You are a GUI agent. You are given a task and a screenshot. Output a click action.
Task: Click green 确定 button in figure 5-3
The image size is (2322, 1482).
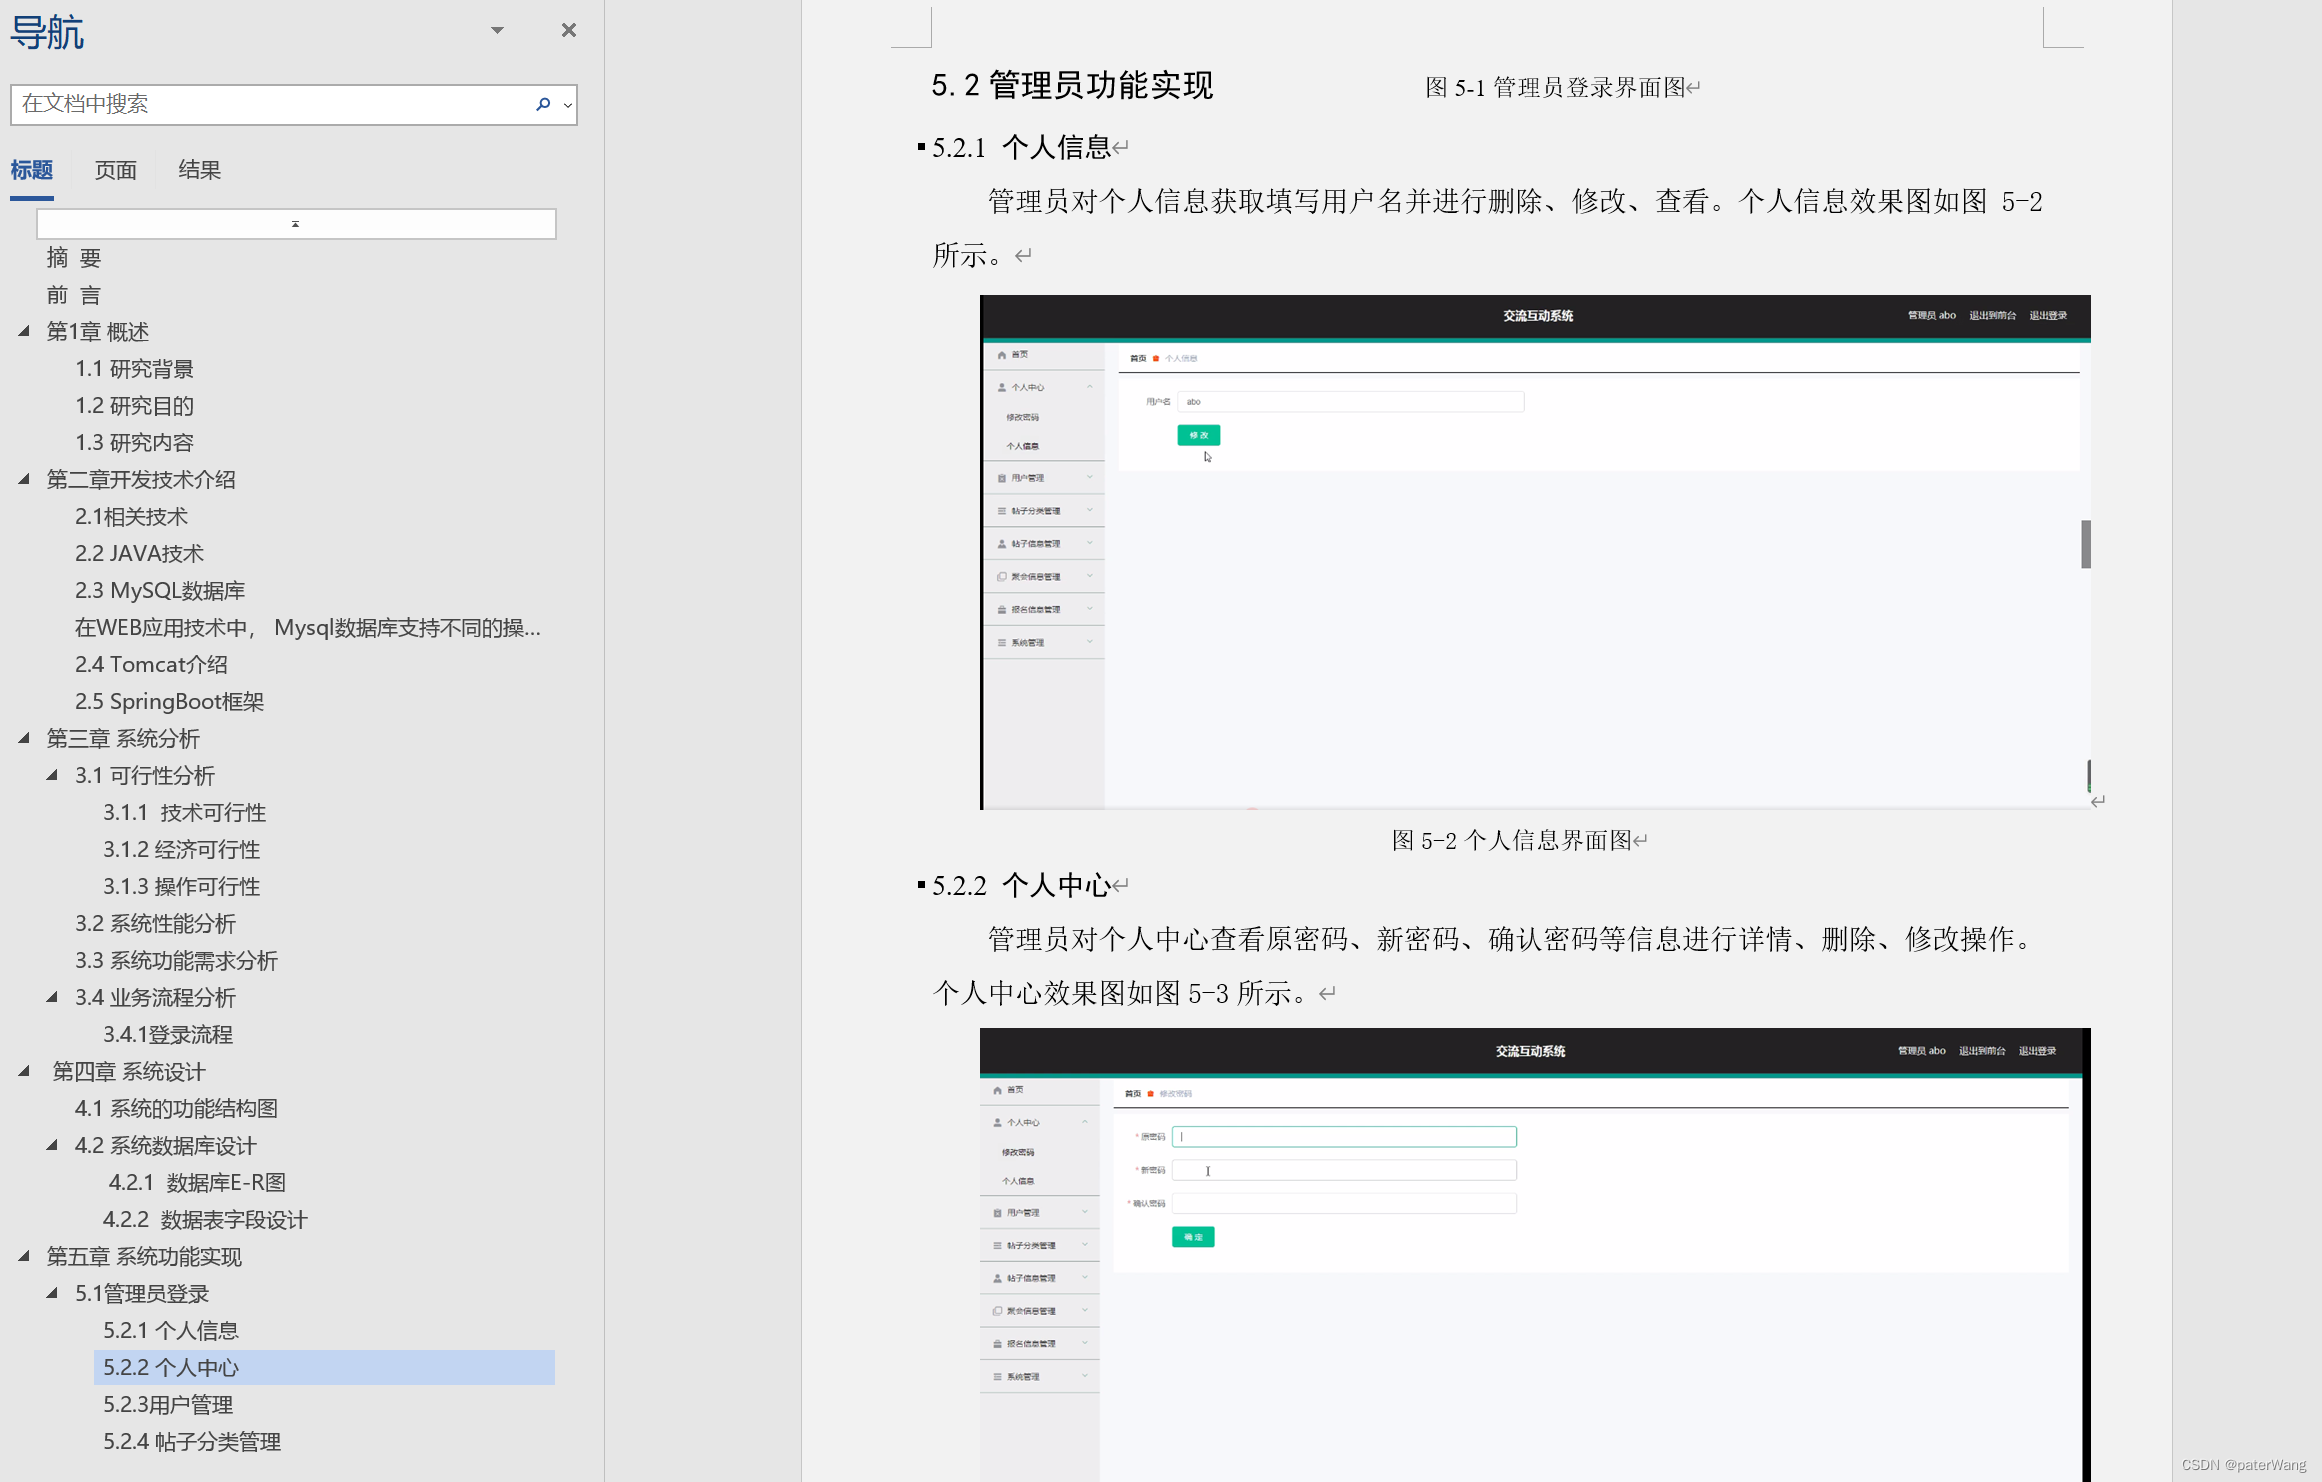pos(1193,1237)
